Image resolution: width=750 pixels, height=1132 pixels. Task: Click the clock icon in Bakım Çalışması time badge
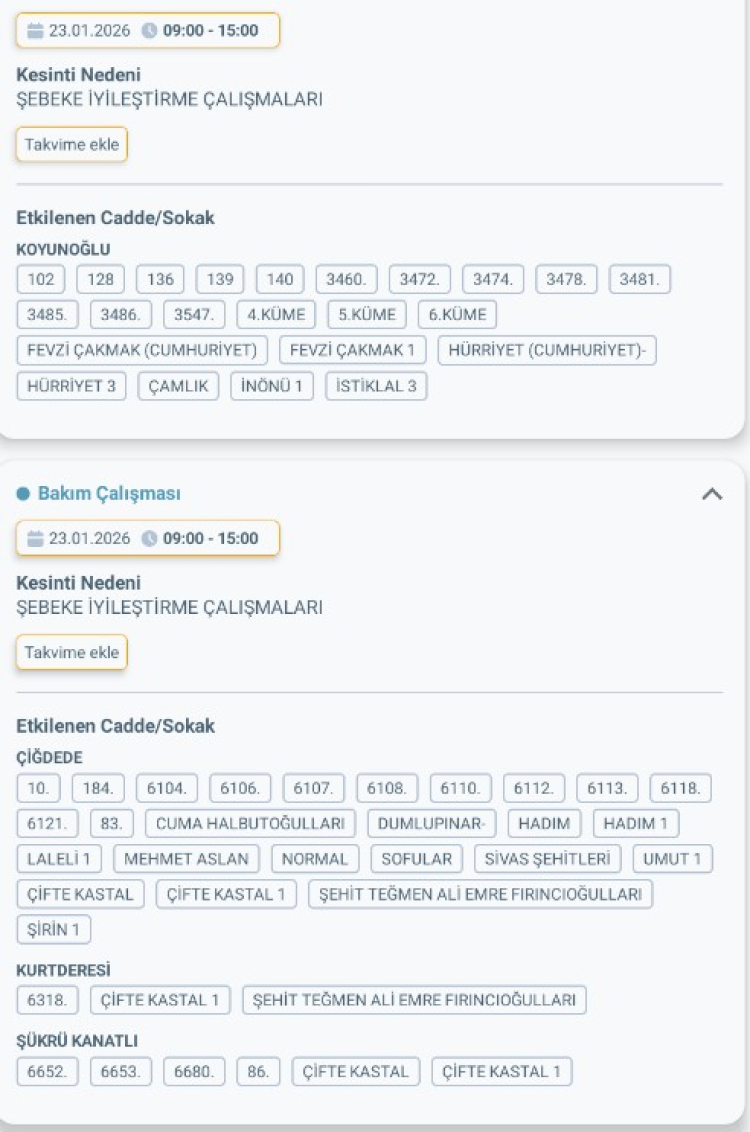click(x=150, y=539)
